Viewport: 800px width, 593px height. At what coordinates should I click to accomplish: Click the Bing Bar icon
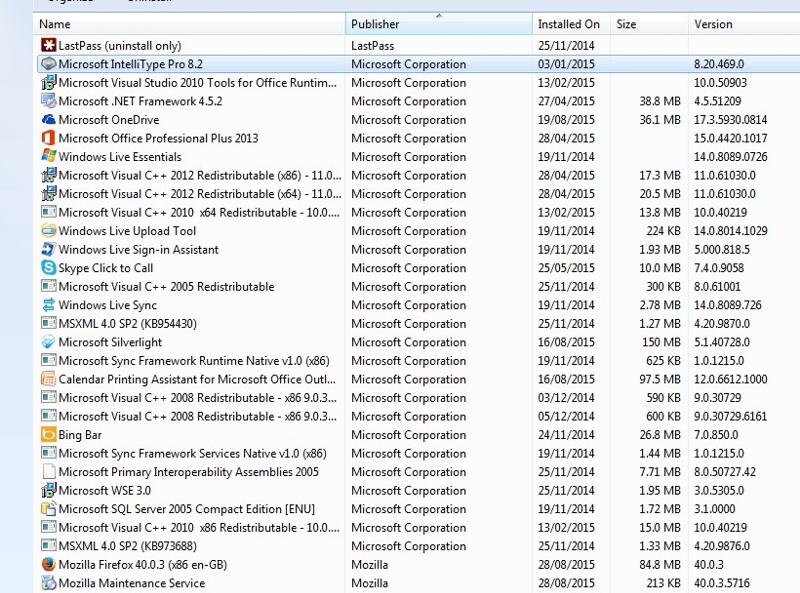[x=48, y=435]
